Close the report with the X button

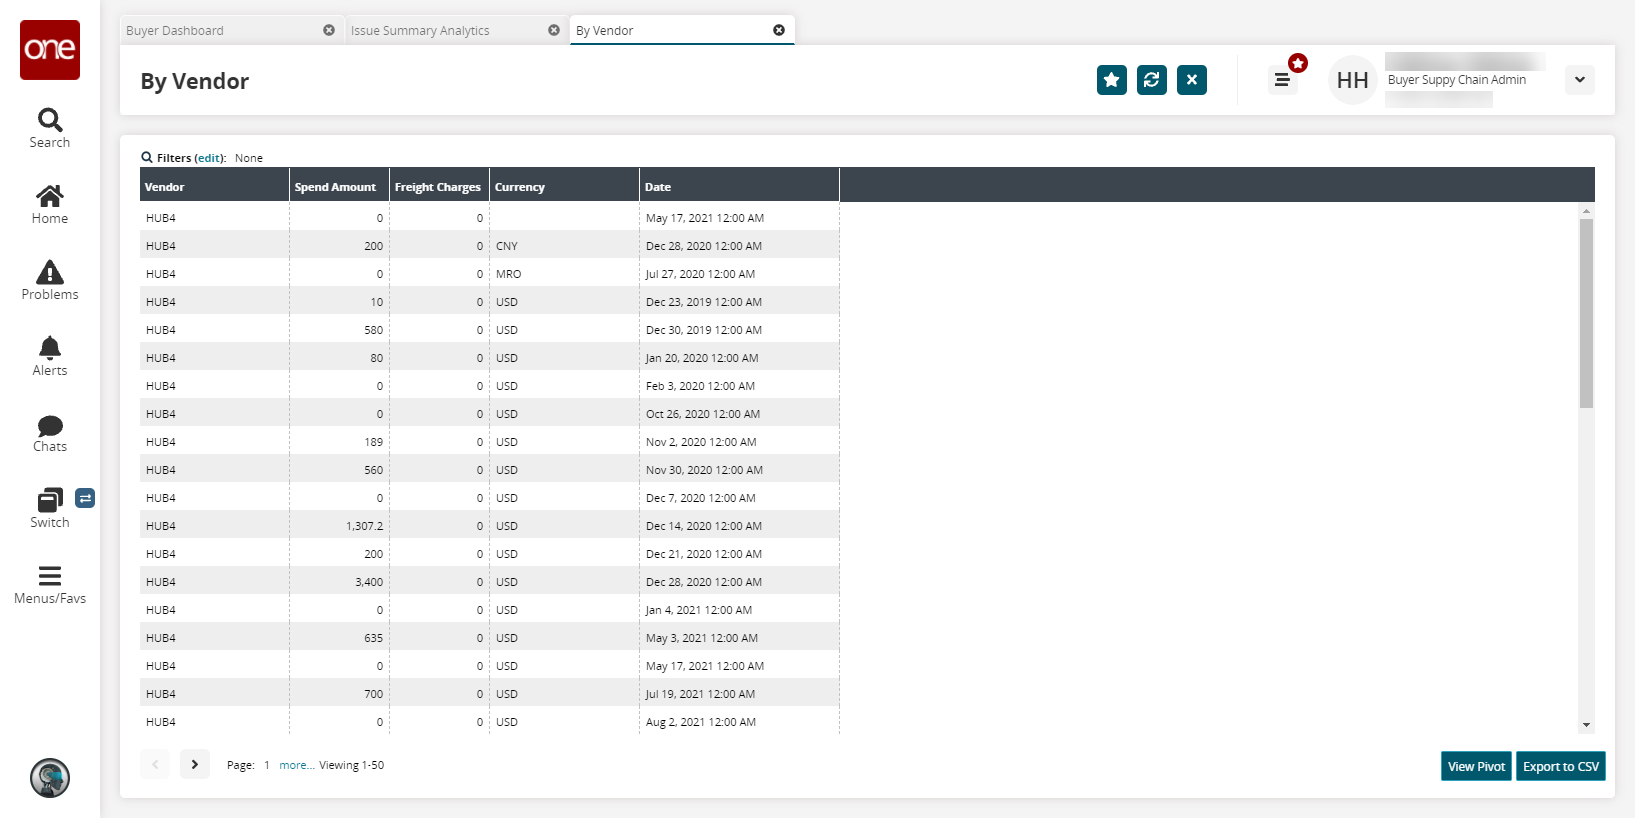1191,80
